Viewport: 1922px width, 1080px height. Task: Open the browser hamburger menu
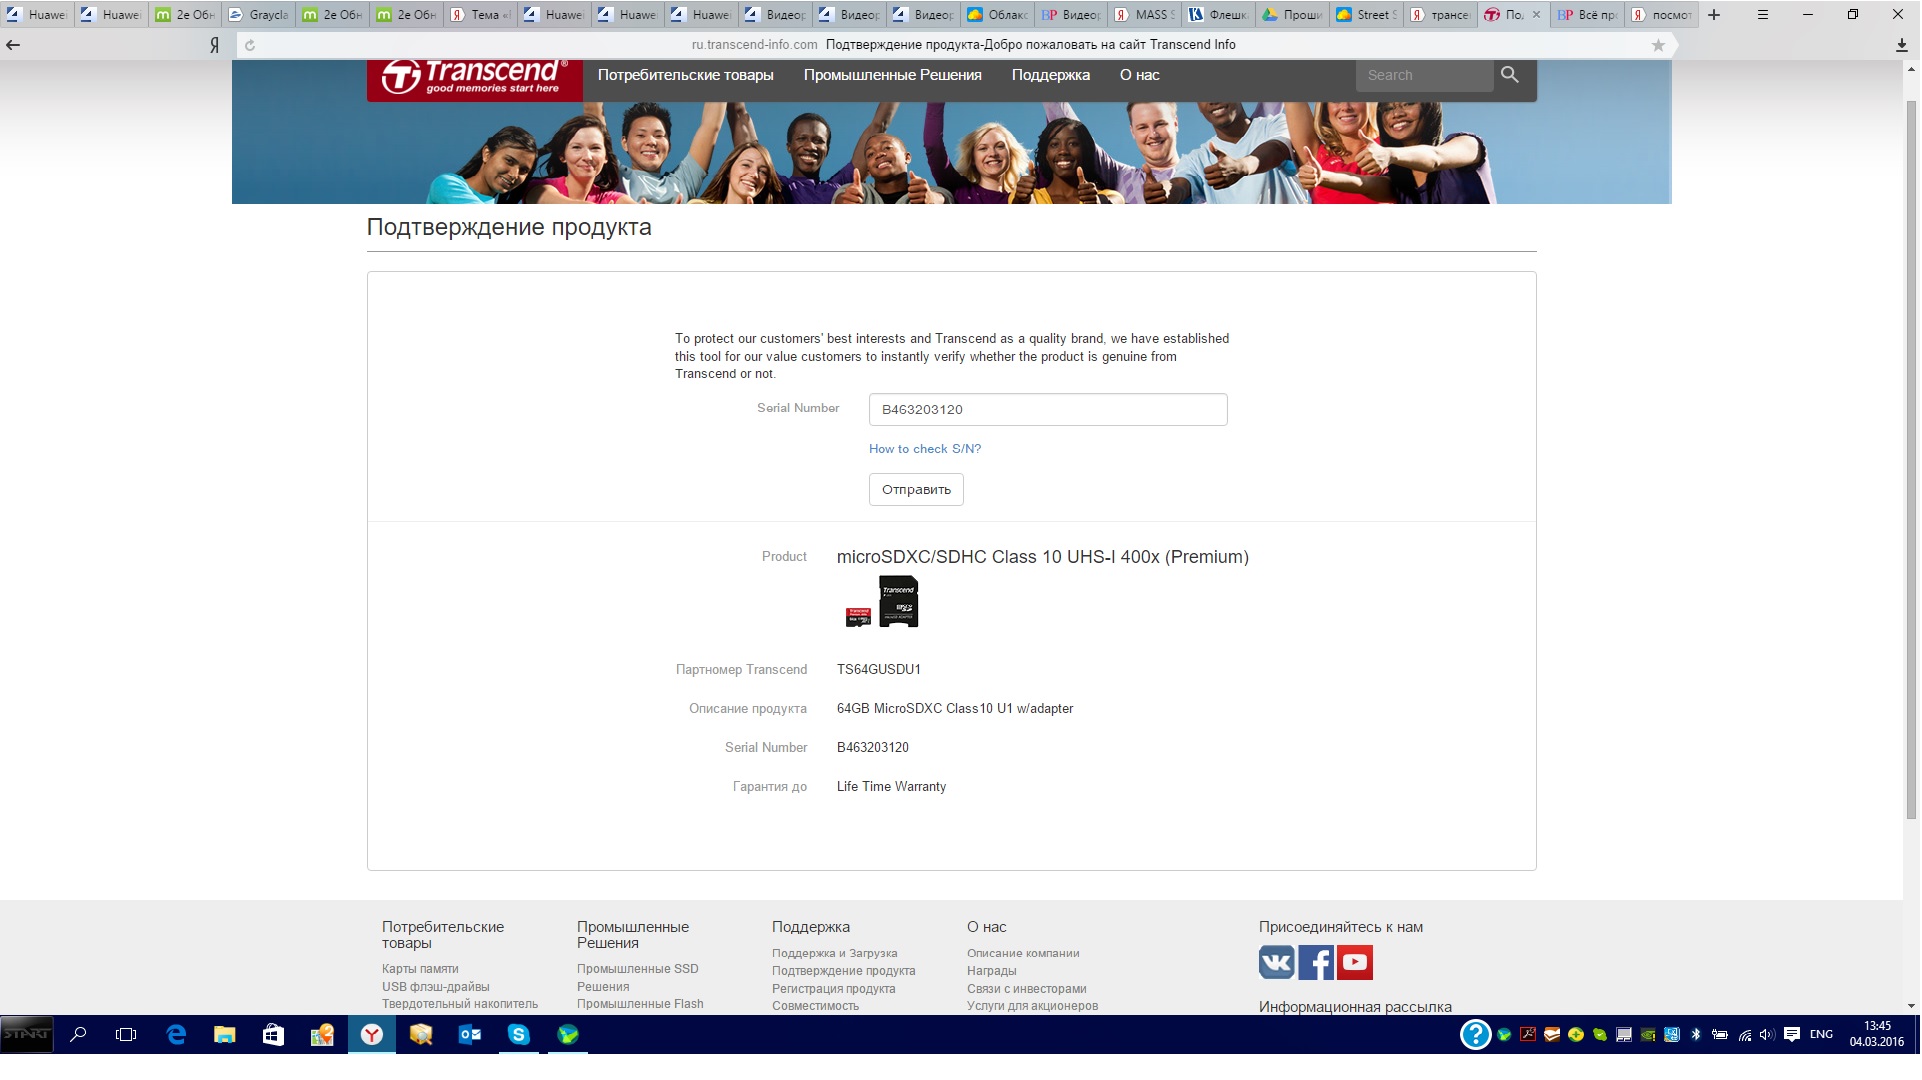tap(1762, 15)
